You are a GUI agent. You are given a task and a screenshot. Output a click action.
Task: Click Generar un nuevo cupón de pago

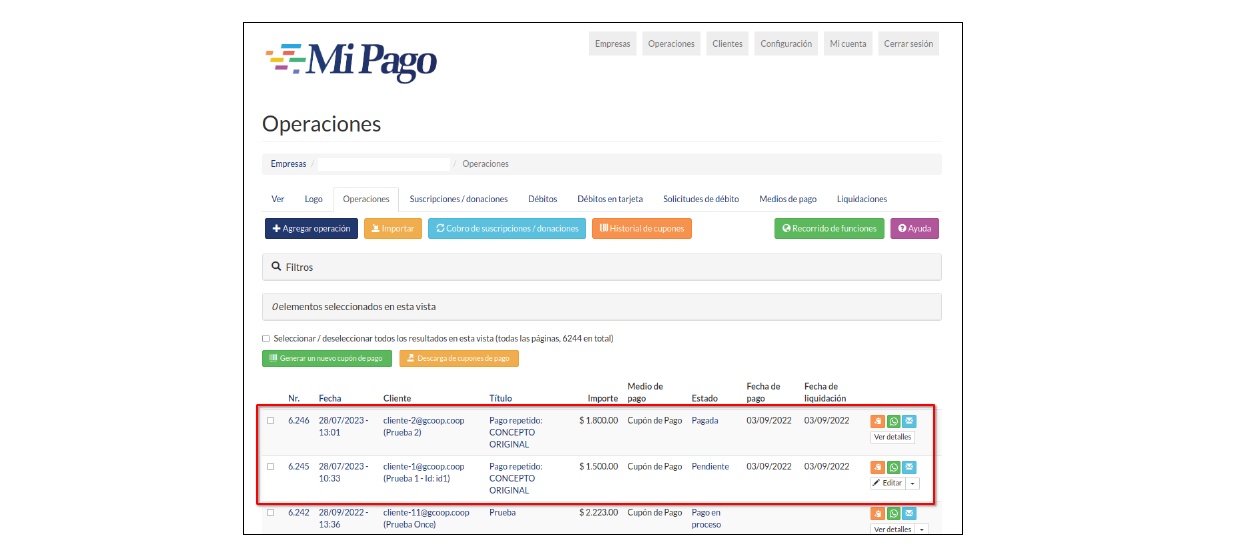point(327,358)
